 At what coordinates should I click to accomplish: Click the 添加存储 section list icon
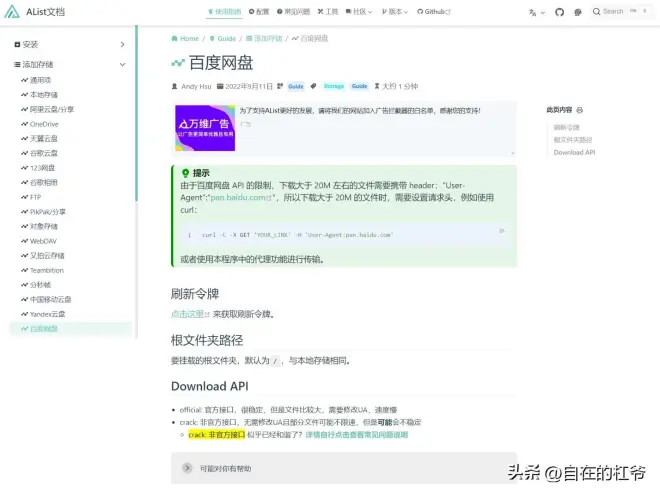[17, 64]
